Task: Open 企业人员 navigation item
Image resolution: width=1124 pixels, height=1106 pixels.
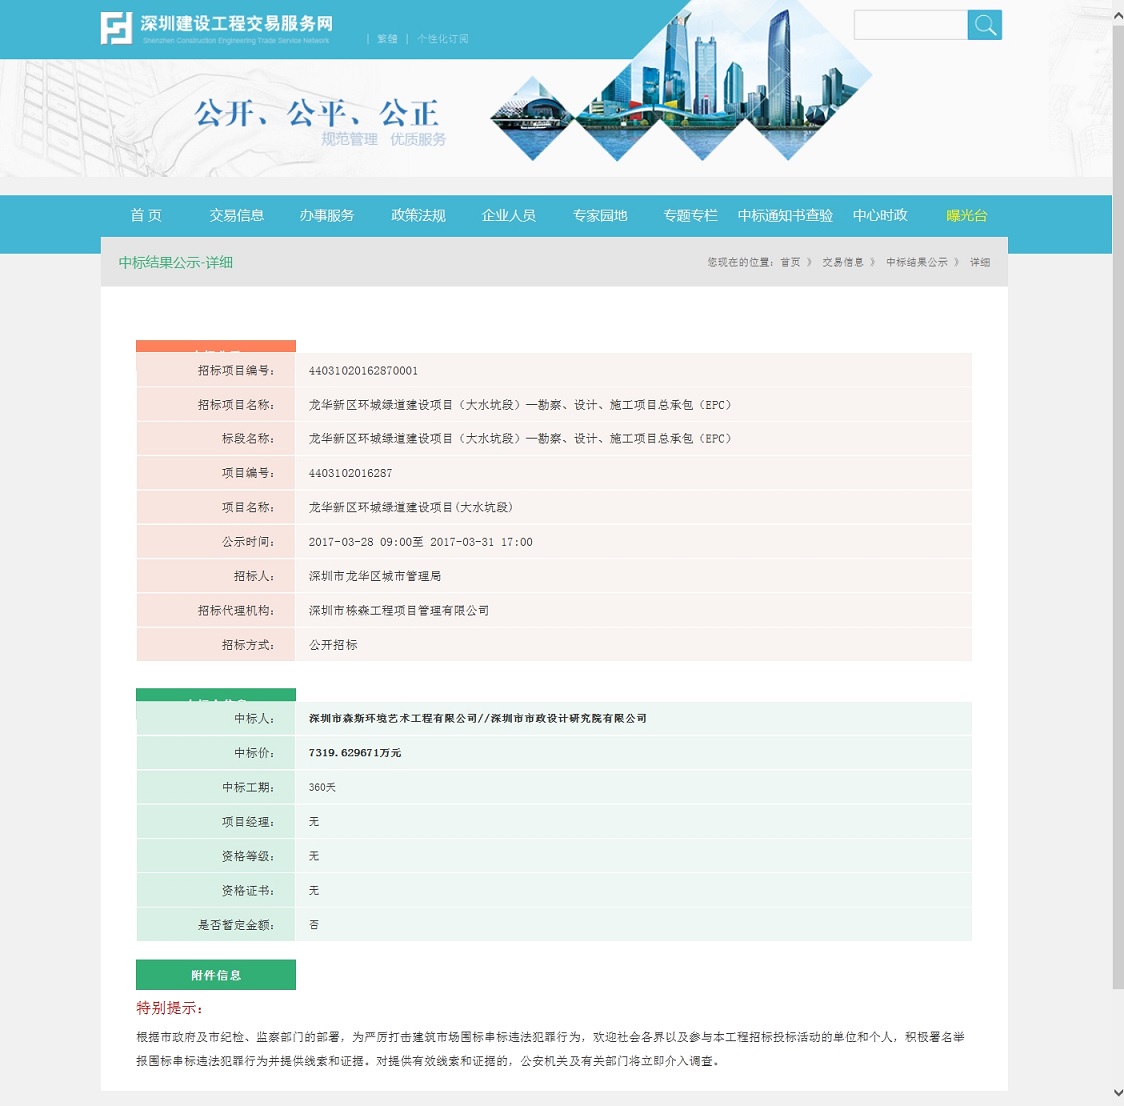Action: pos(509,216)
